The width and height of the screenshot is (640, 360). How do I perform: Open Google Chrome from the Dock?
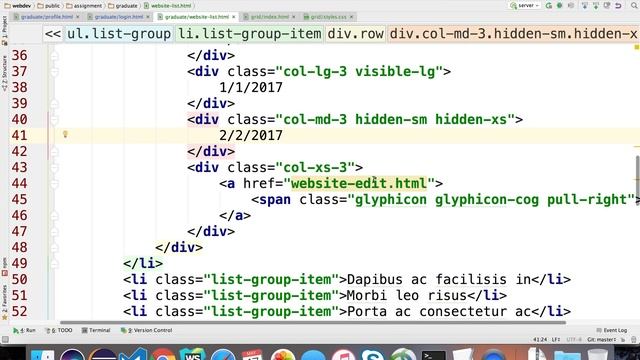click(164, 354)
